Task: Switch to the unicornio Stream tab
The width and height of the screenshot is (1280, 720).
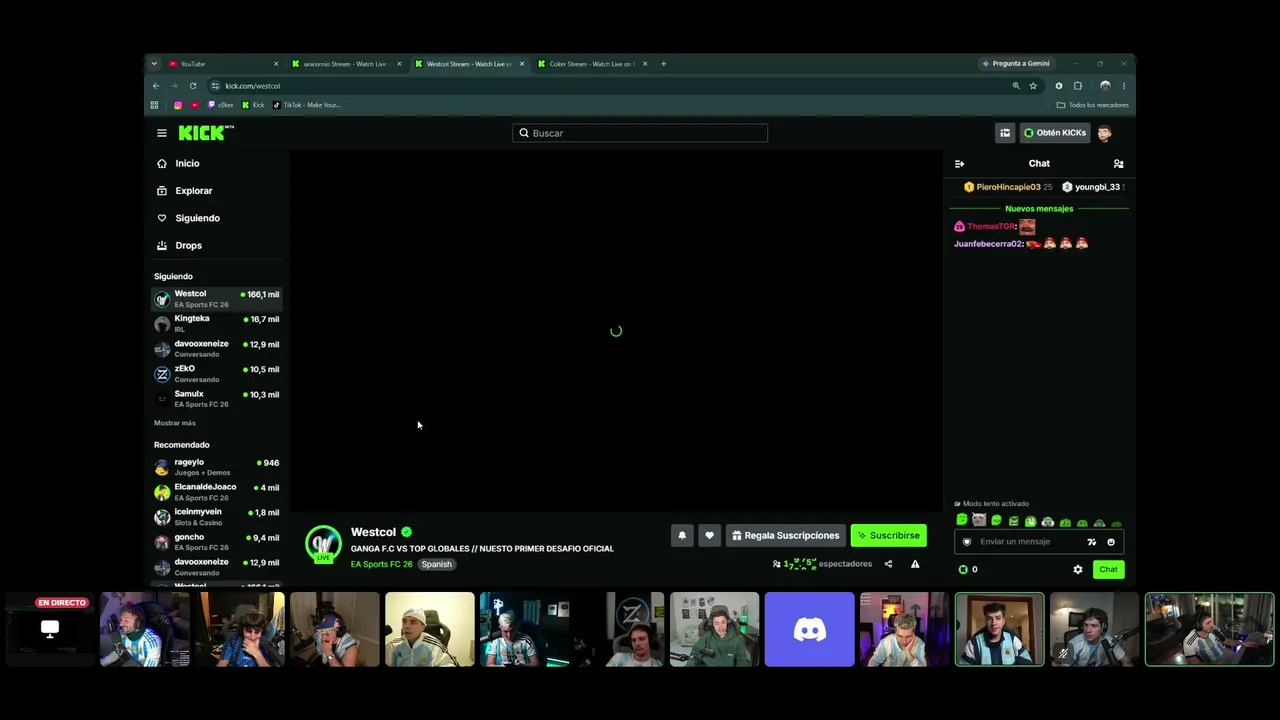Action: [x=346, y=64]
